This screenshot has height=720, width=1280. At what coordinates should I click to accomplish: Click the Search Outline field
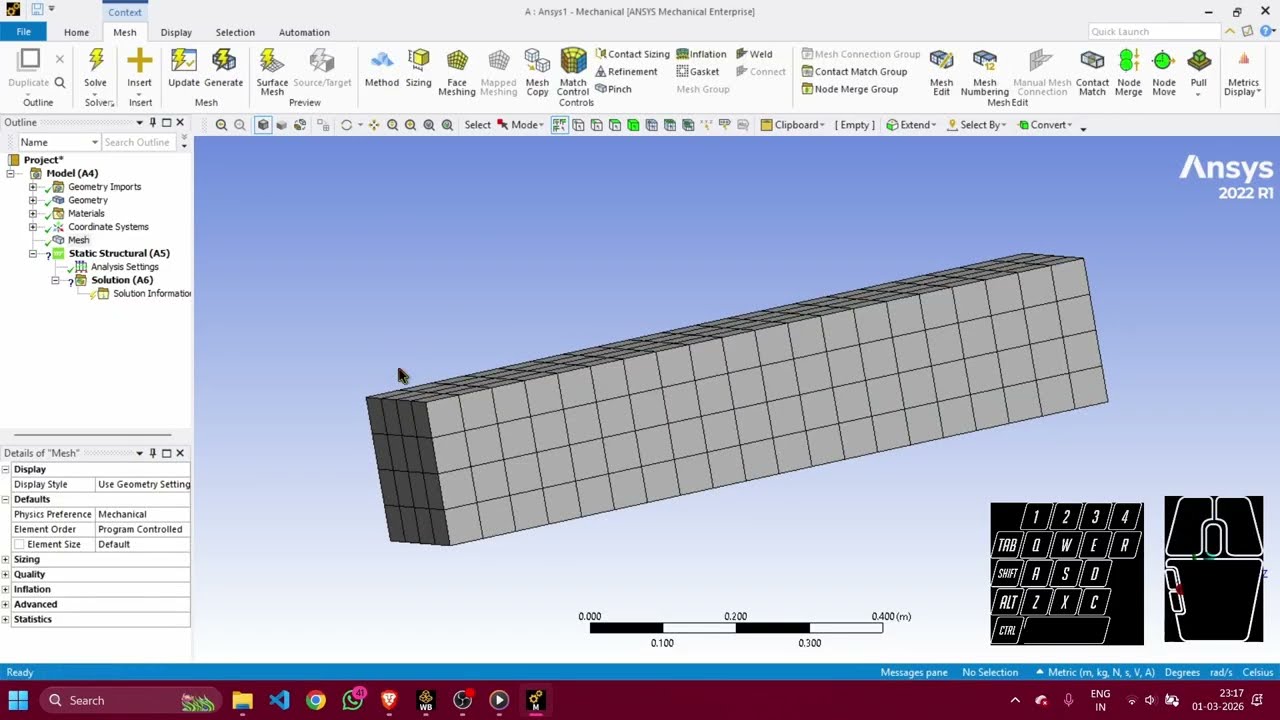click(x=139, y=142)
